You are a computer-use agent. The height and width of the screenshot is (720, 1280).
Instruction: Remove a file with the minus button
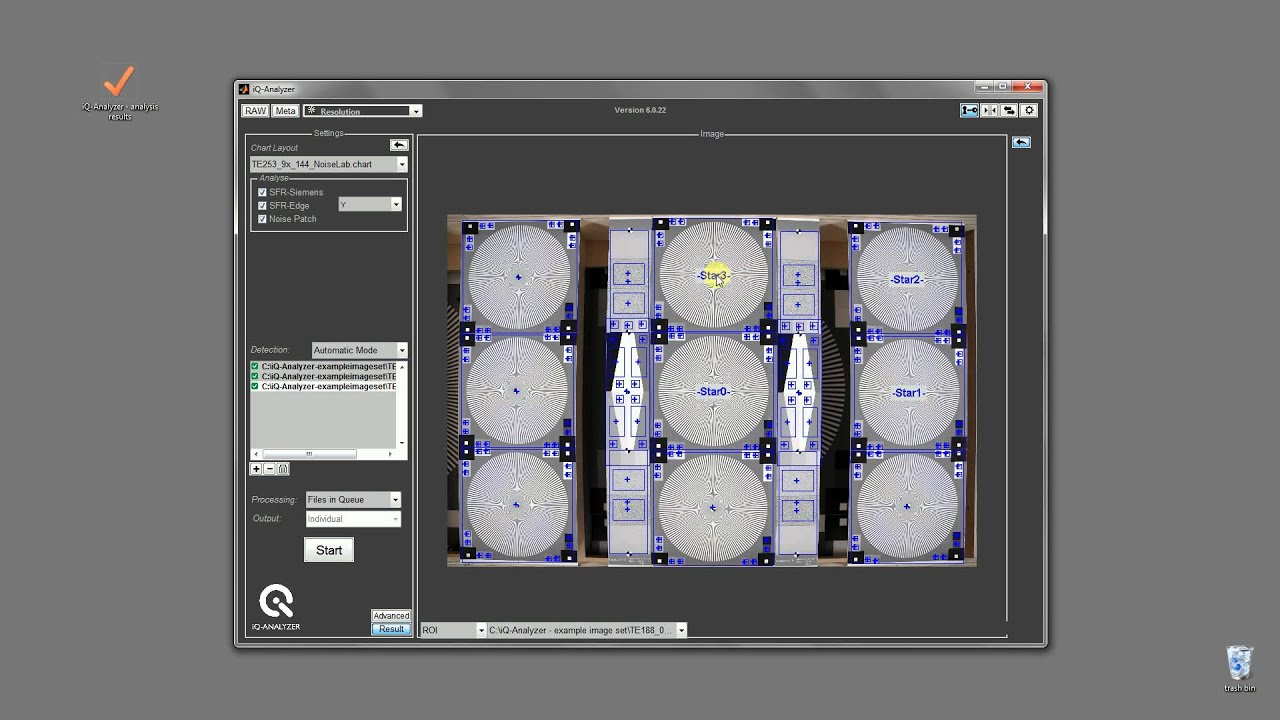tap(269, 469)
